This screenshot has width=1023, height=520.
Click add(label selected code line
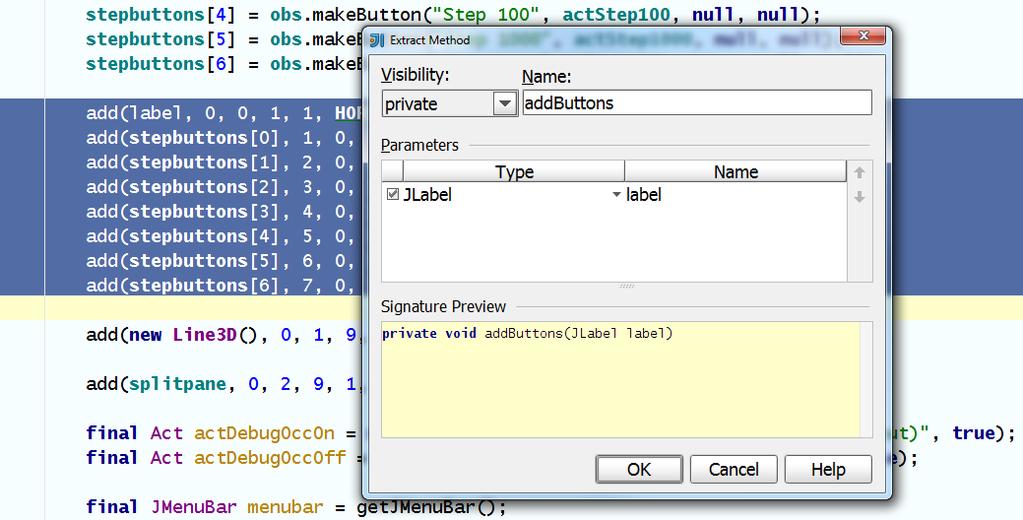tap(222, 114)
